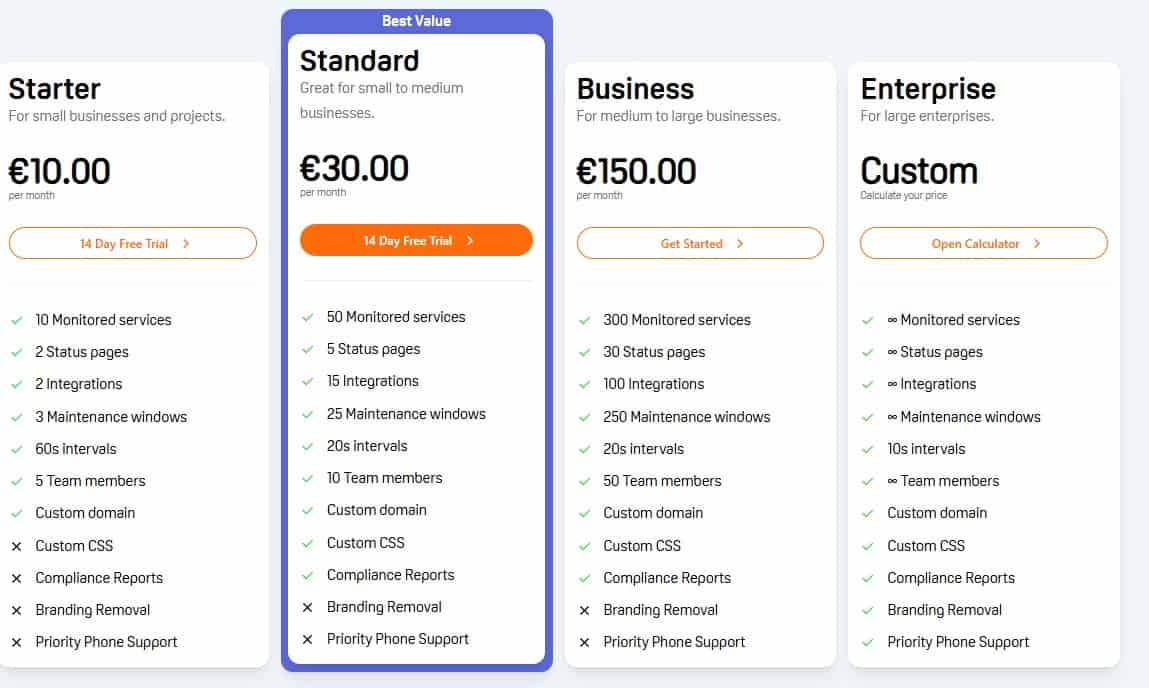1149x688 pixels.
Task: Click the X beside Priority Phone Support in Business
Action: point(585,643)
